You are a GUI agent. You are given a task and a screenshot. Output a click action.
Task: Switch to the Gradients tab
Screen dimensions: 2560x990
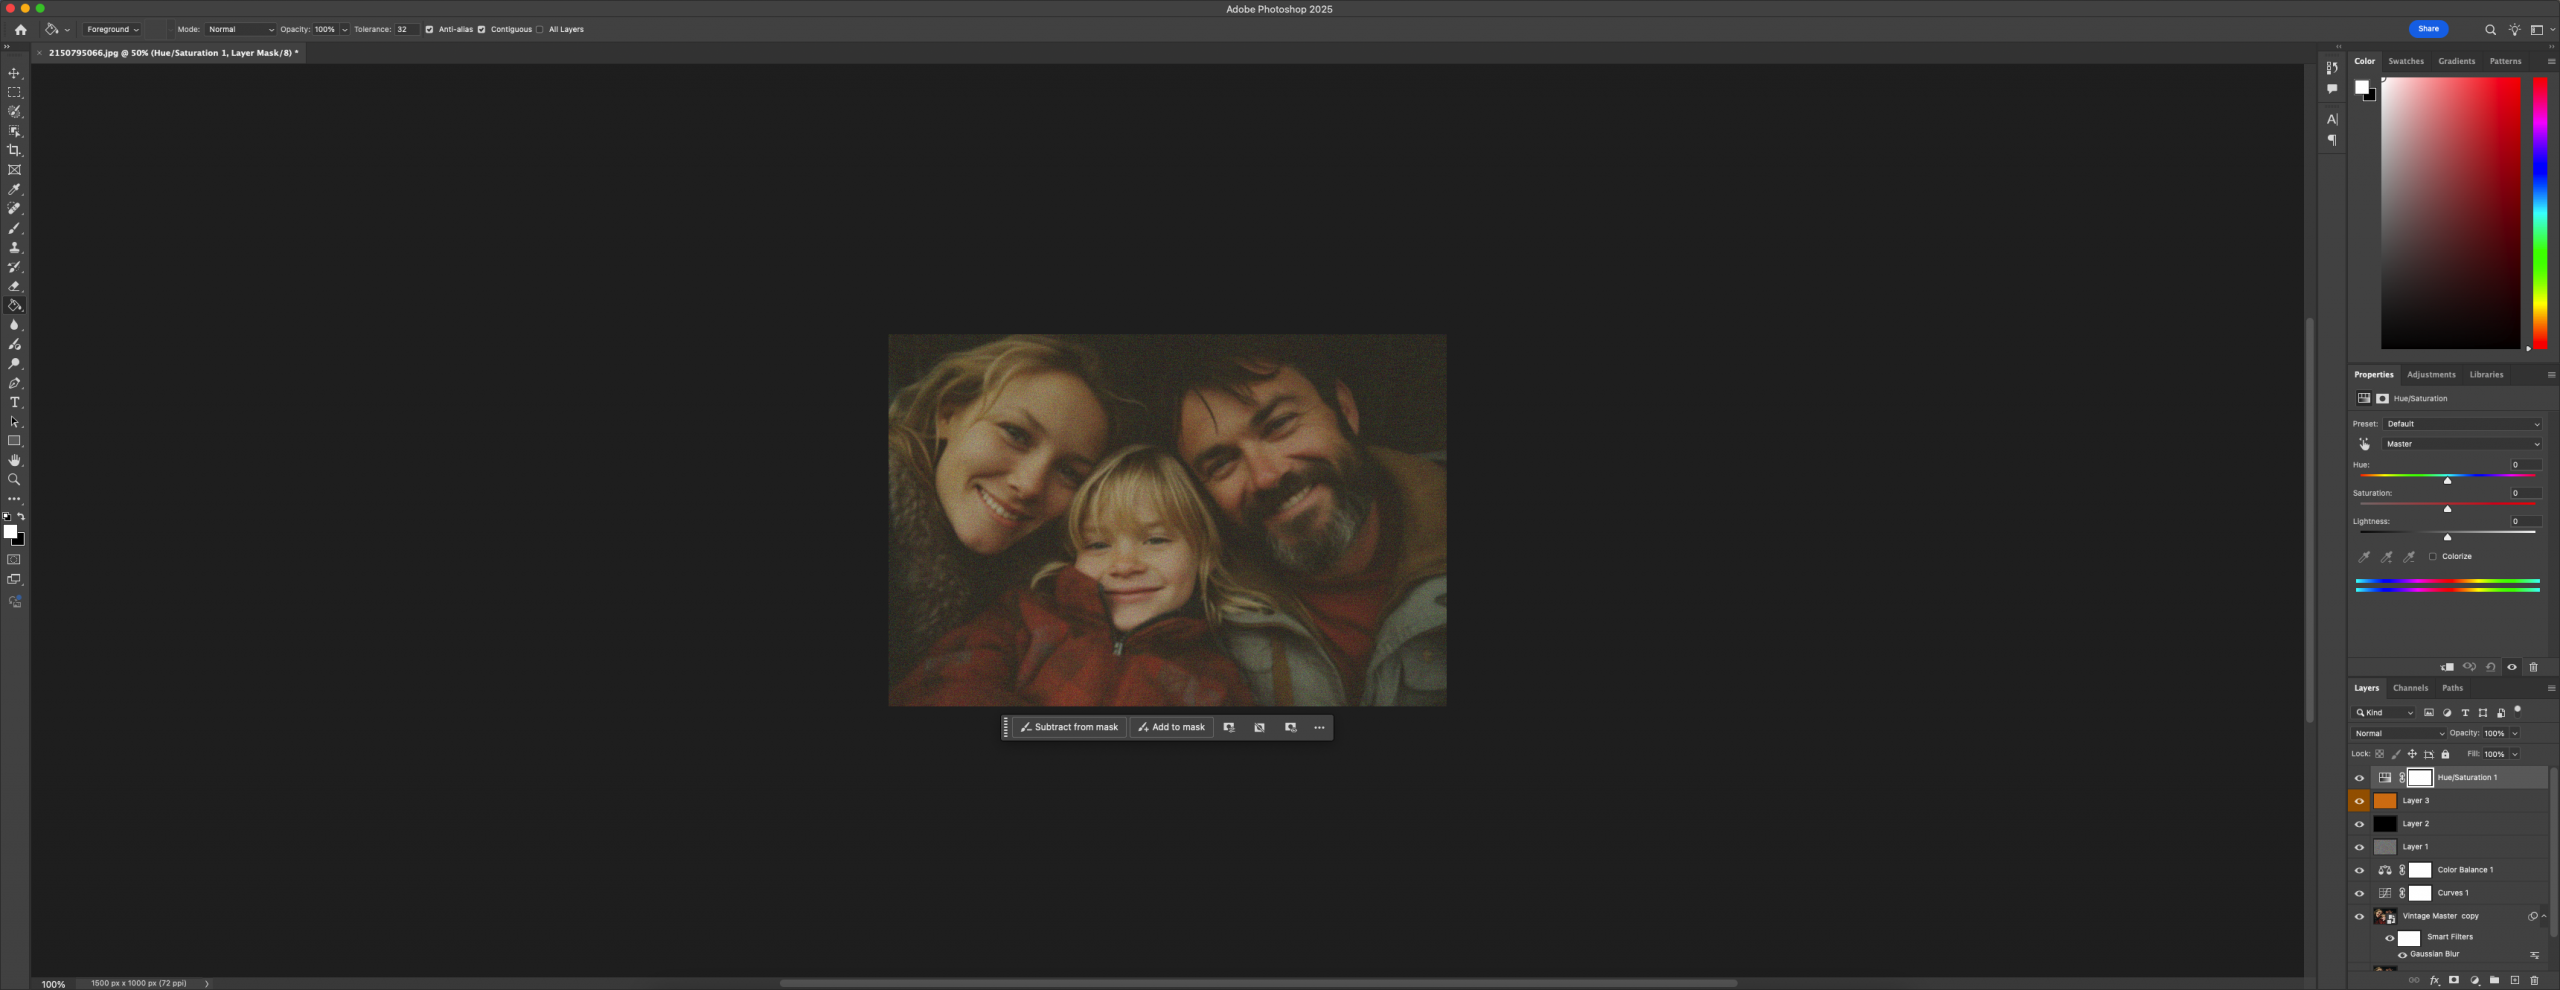click(2456, 61)
